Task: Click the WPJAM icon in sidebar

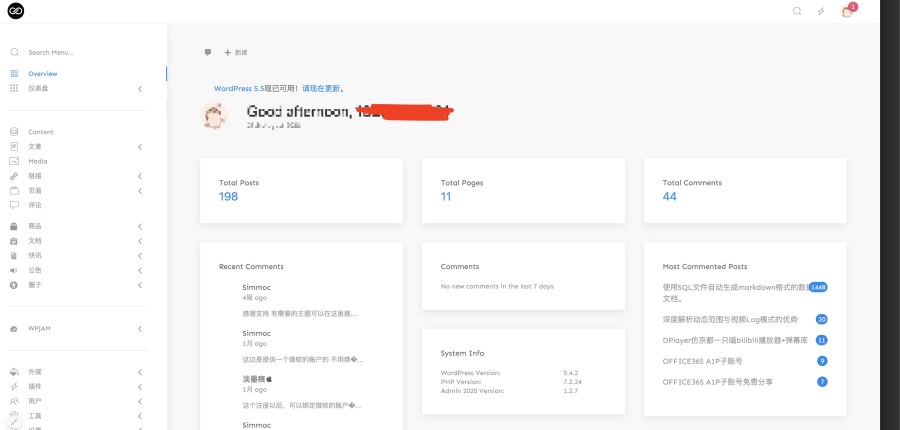Action: coord(14,328)
